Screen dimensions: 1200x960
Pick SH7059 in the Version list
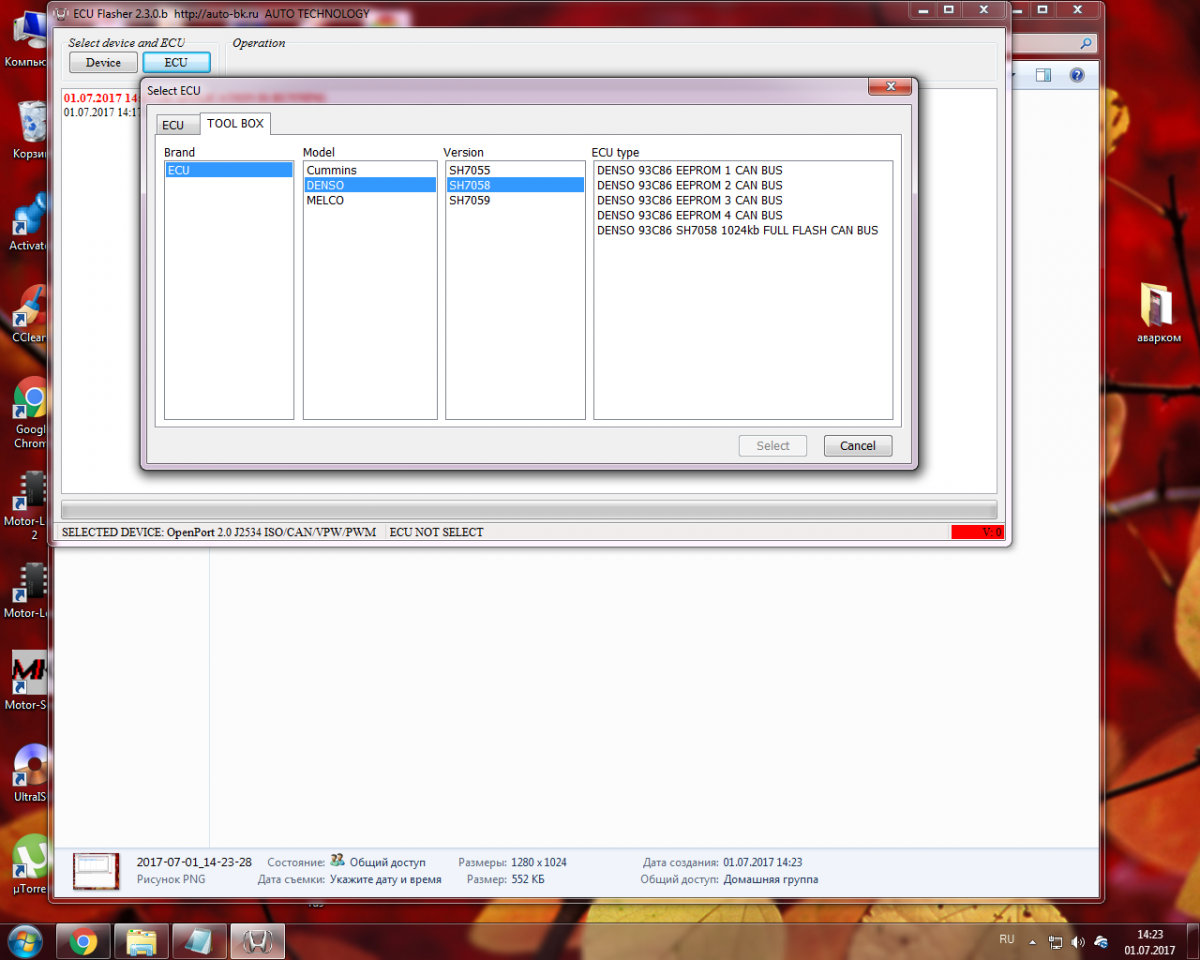pyautogui.click(x=515, y=200)
